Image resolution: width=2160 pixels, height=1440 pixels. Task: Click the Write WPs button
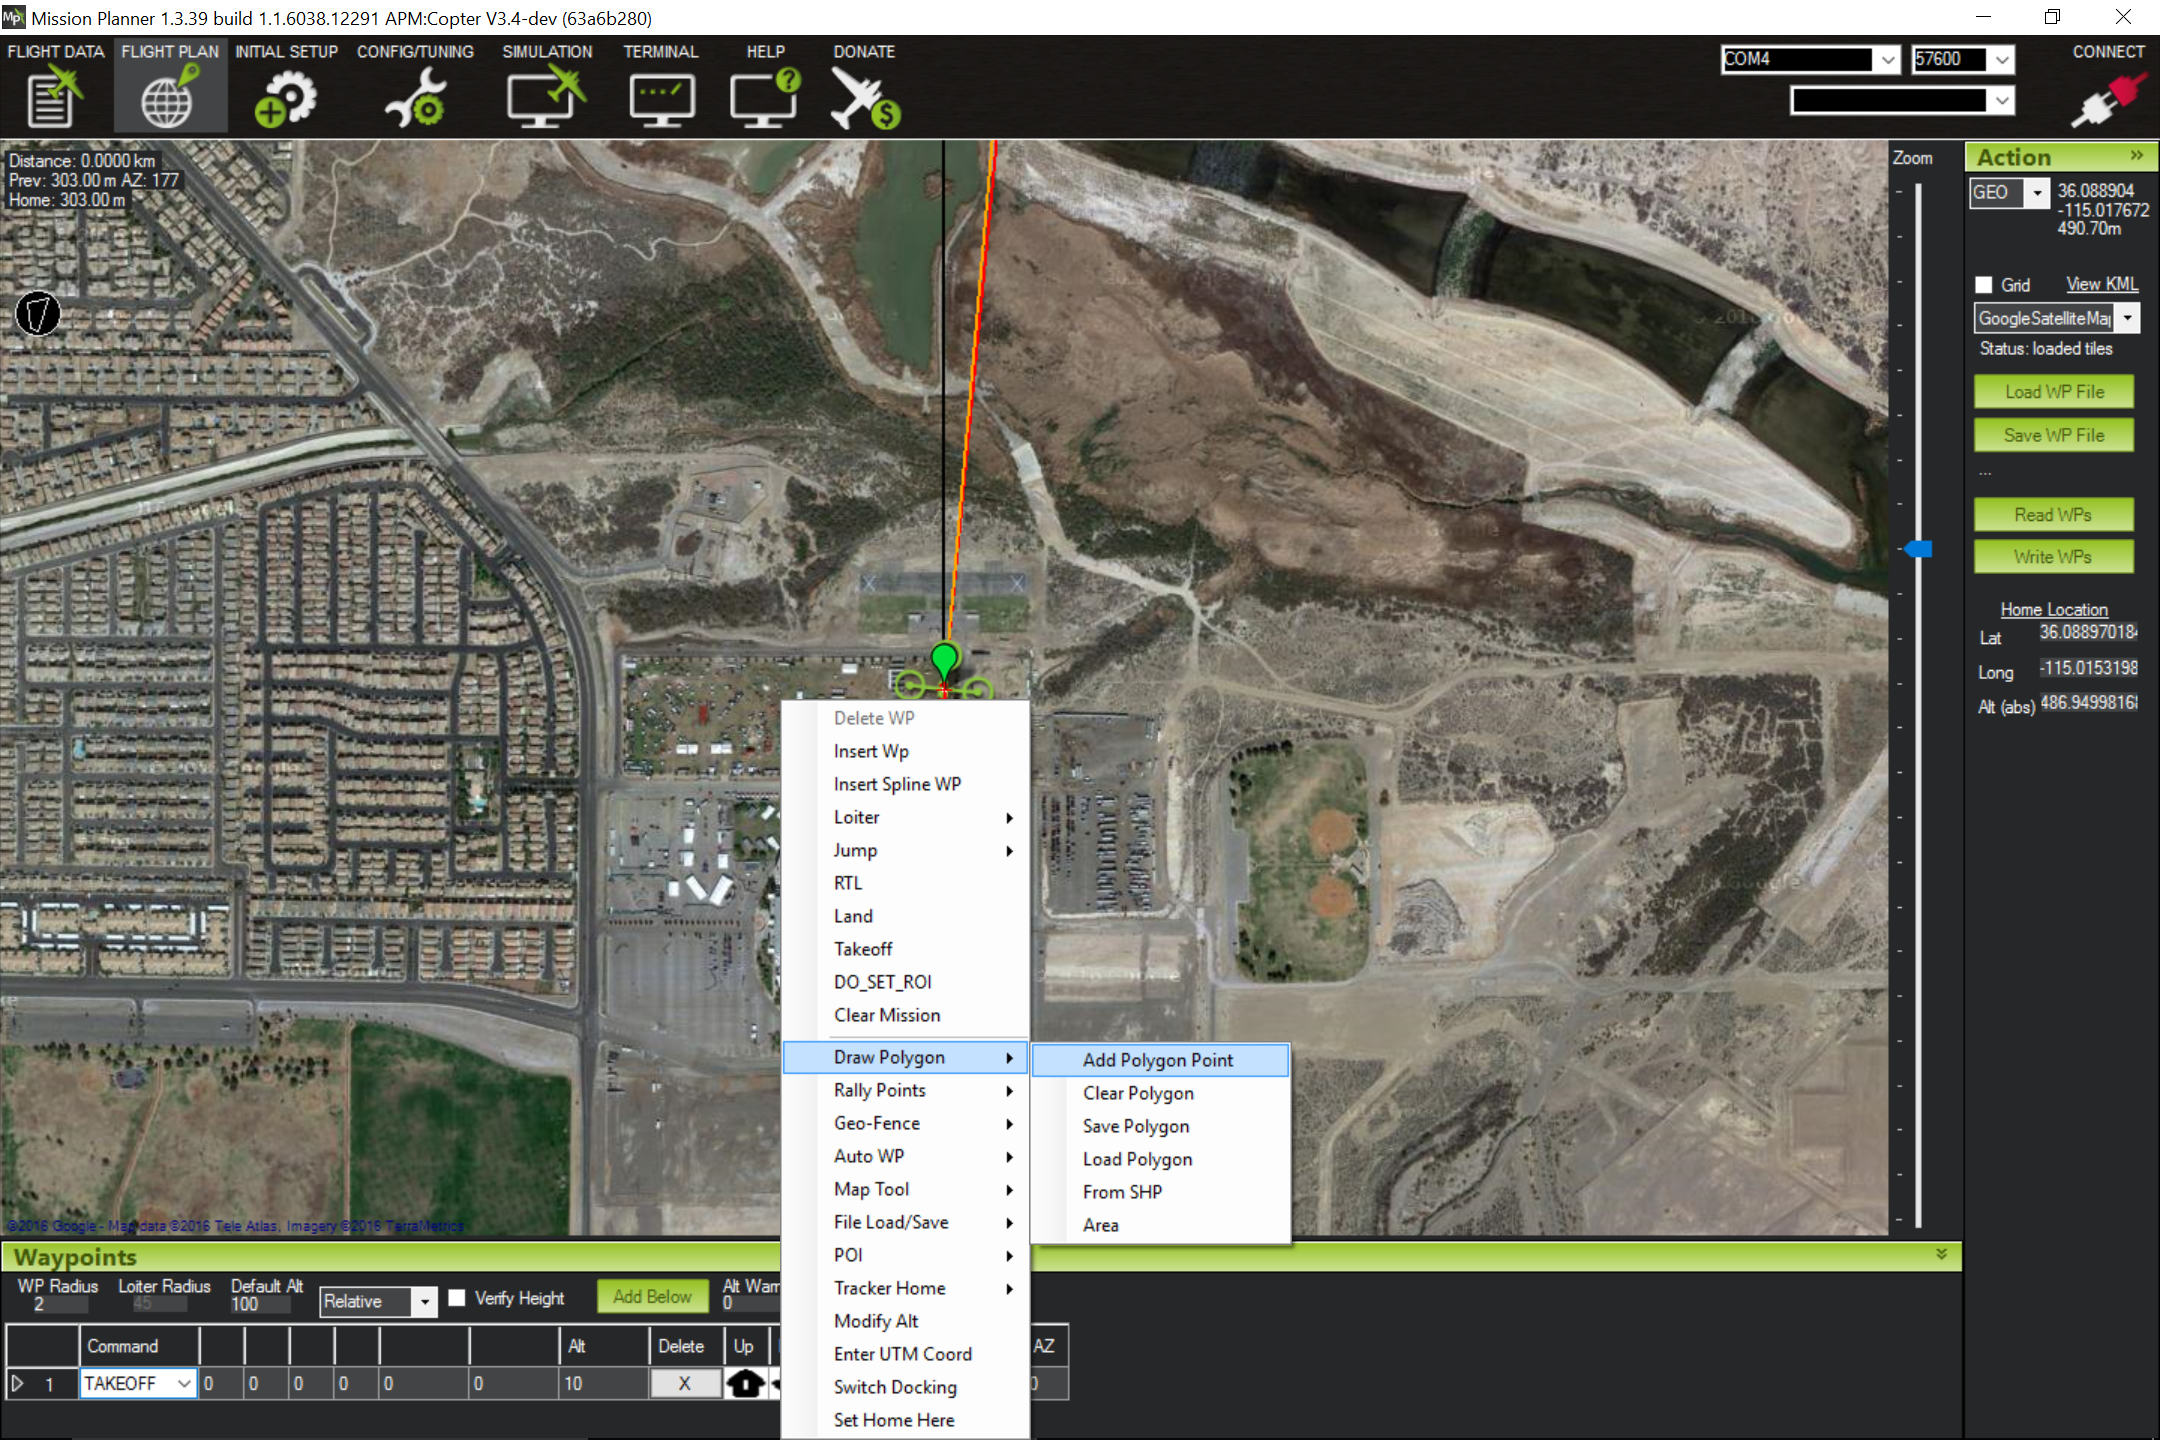click(x=2054, y=557)
